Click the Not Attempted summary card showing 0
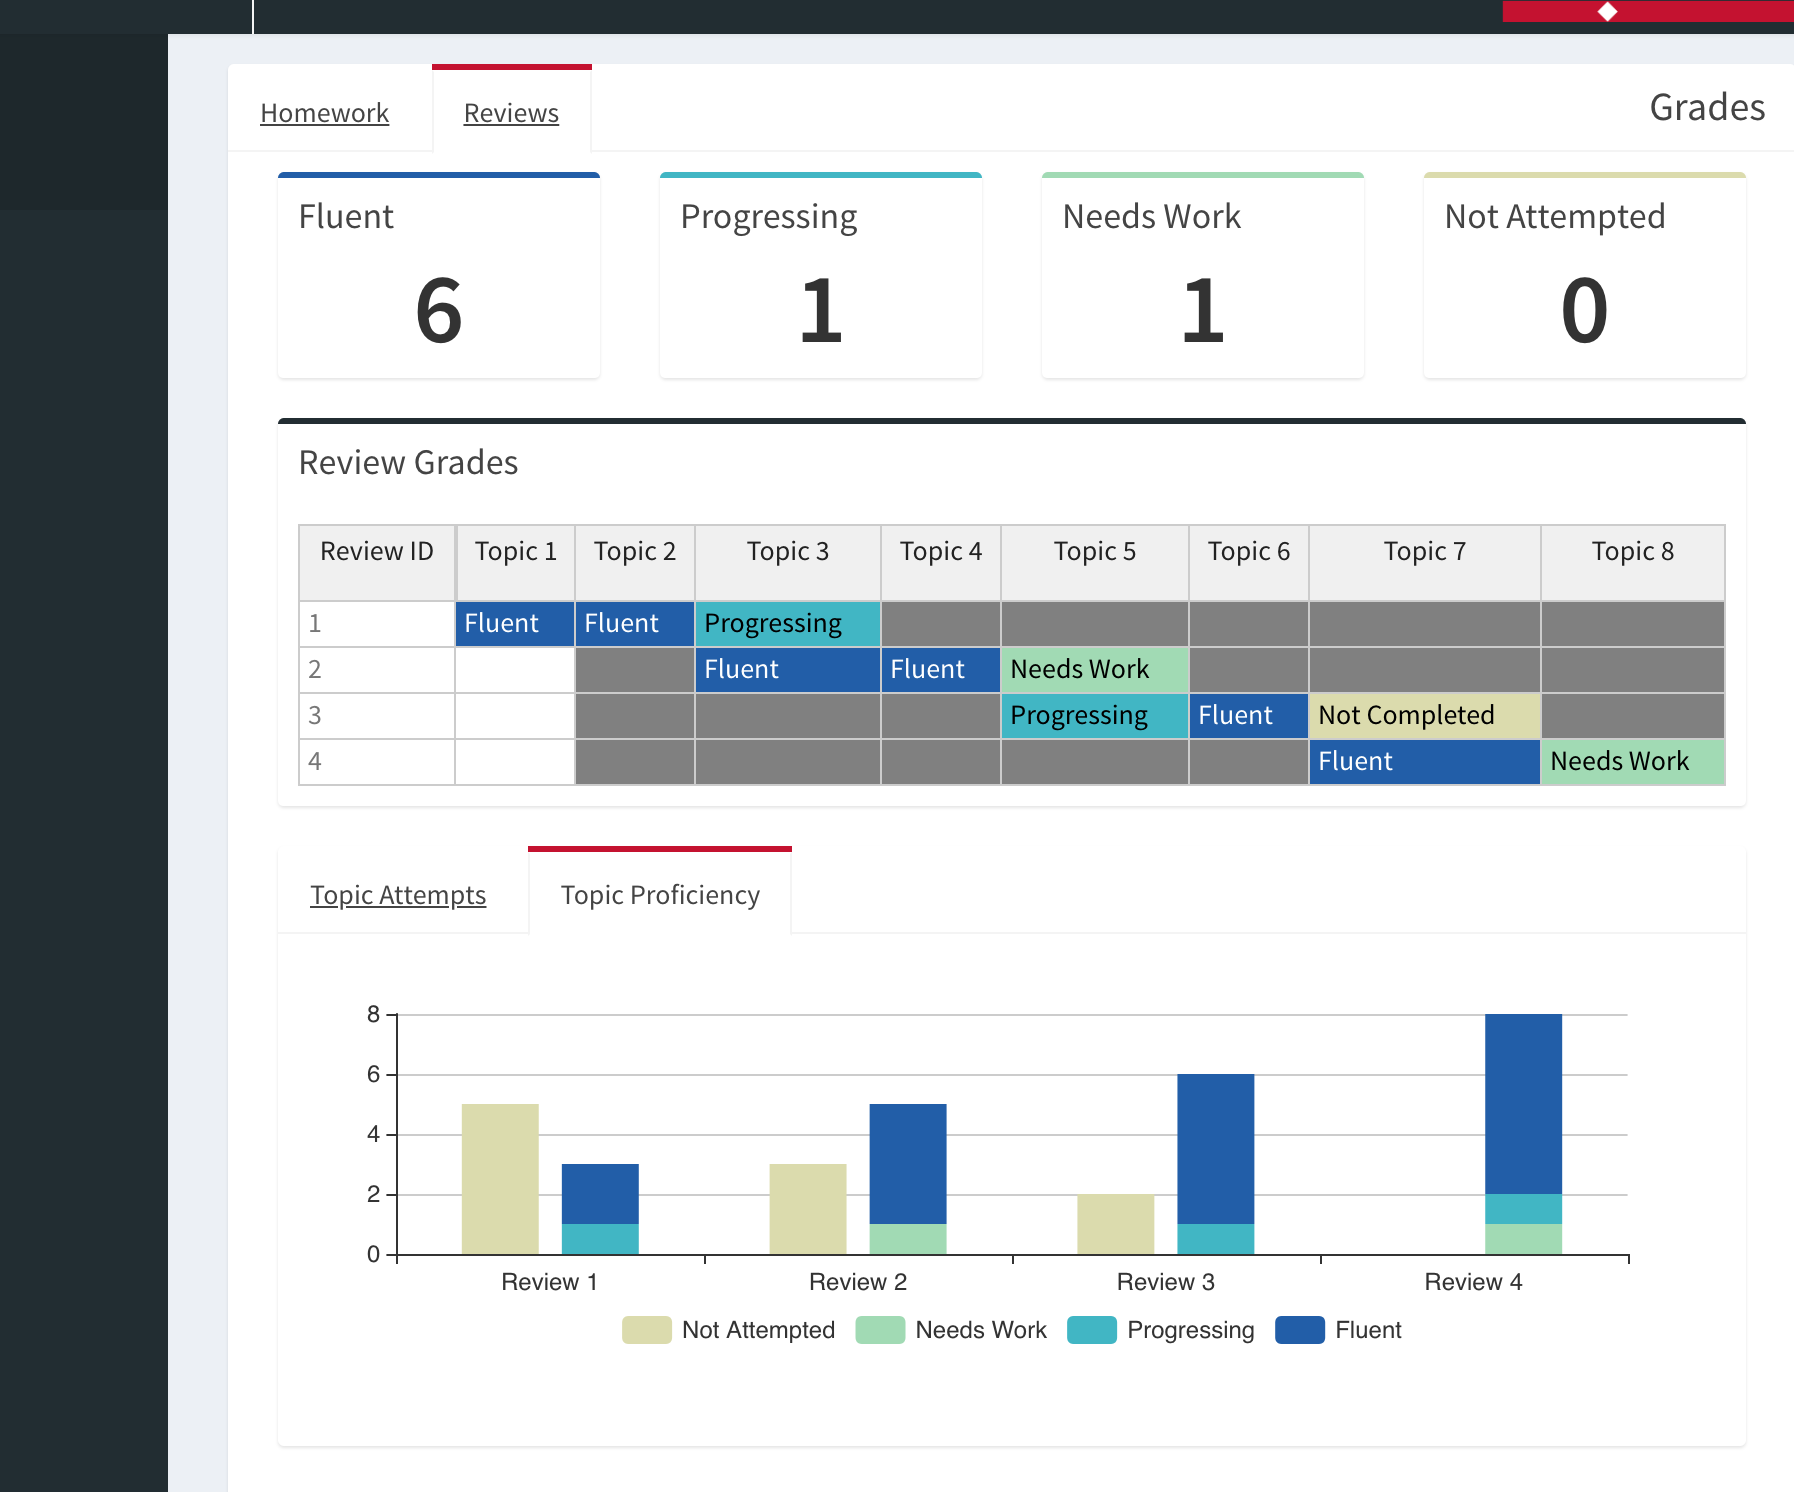Image resolution: width=1794 pixels, height=1492 pixels. coord(1584,277)
